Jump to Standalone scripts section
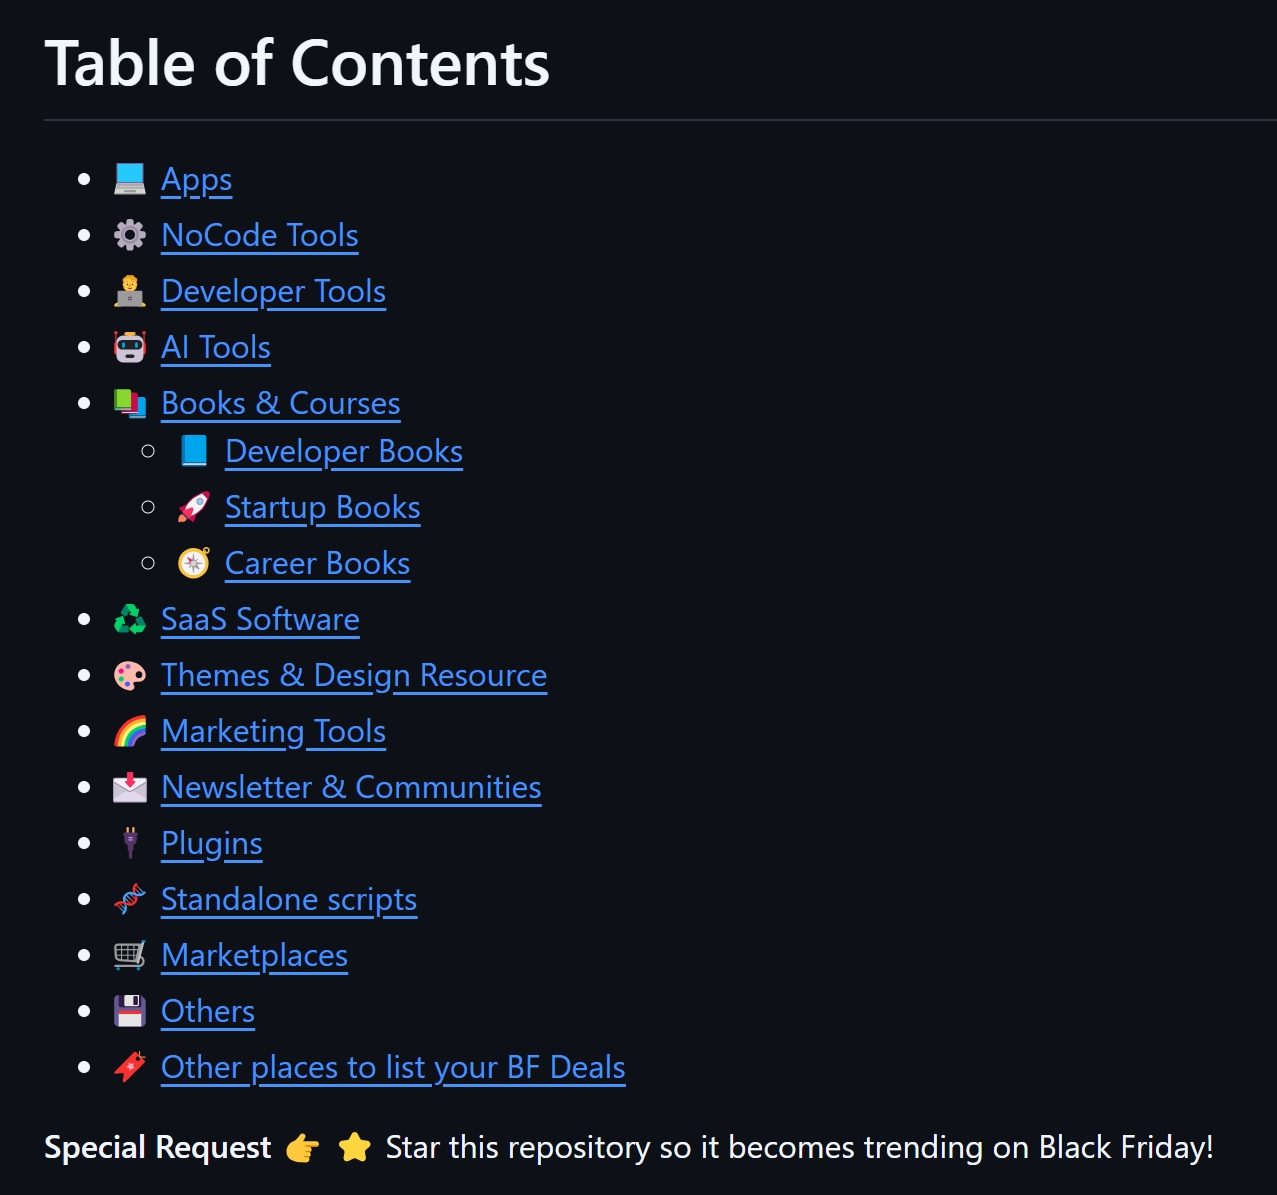The width and height of the screenshot is (1277, 1195). pos(289,900)
